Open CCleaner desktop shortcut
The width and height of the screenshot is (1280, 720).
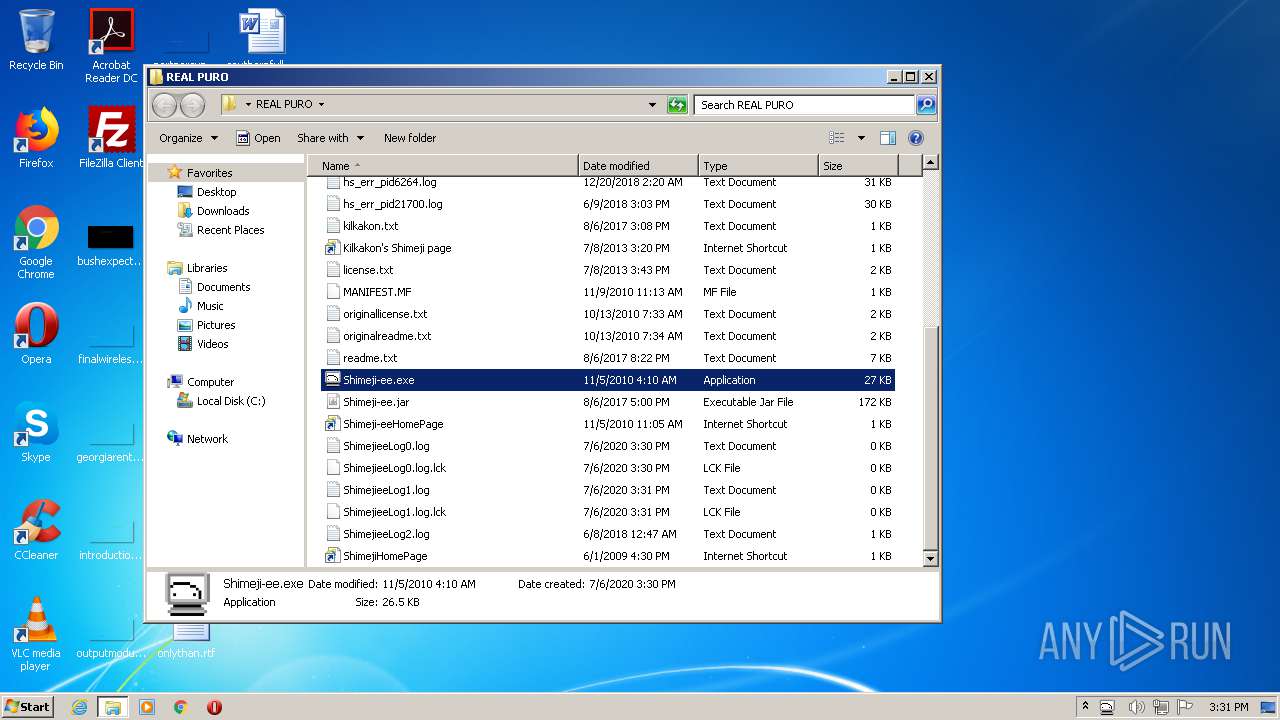(x=36, y=530)
